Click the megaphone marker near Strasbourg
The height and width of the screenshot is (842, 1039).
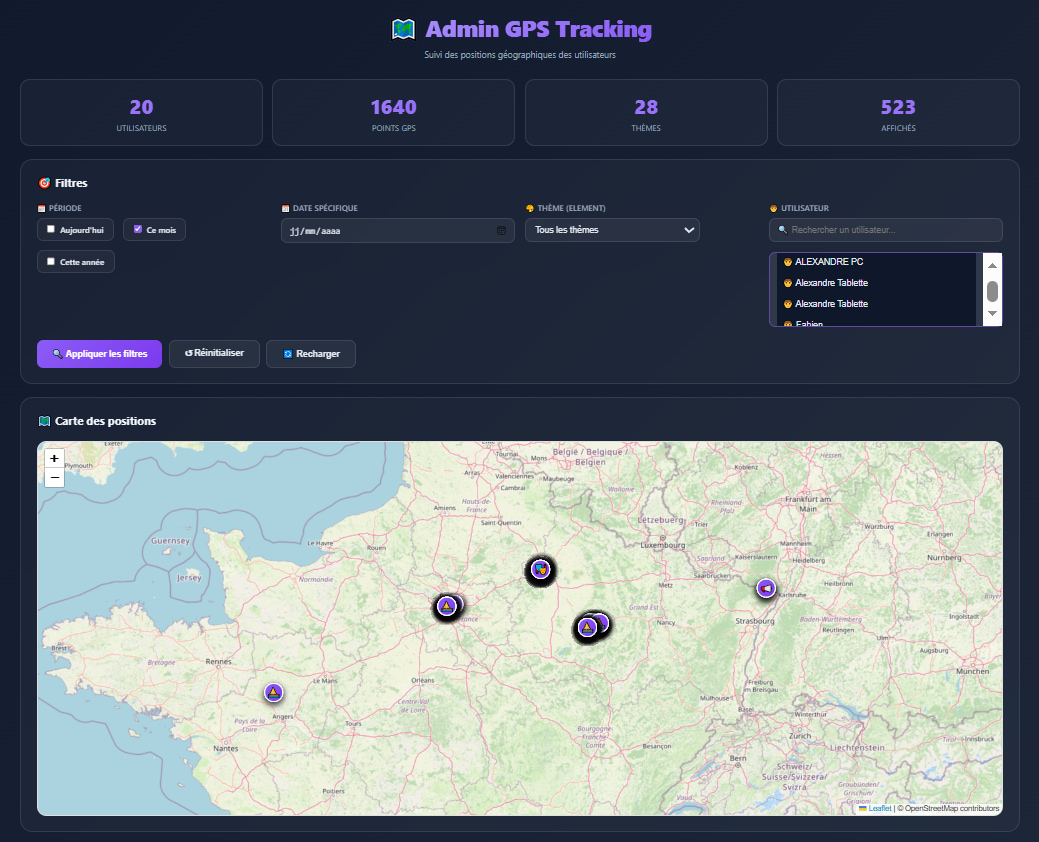tap(766, 589)
